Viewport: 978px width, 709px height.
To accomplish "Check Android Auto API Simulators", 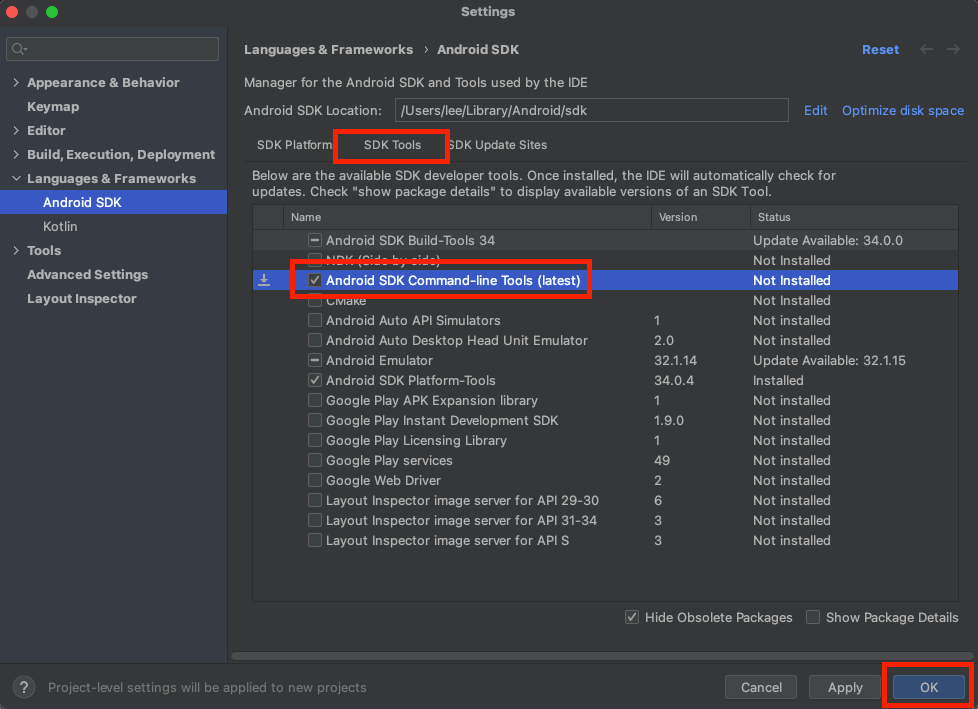I will coord(315,320).
